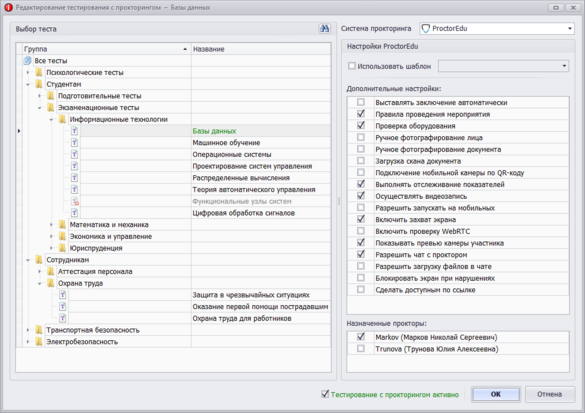The width and height of the screenshot is (585, 413).
Task: Enable Выставлять заключение автоматически checkbox
Action: 361,102
